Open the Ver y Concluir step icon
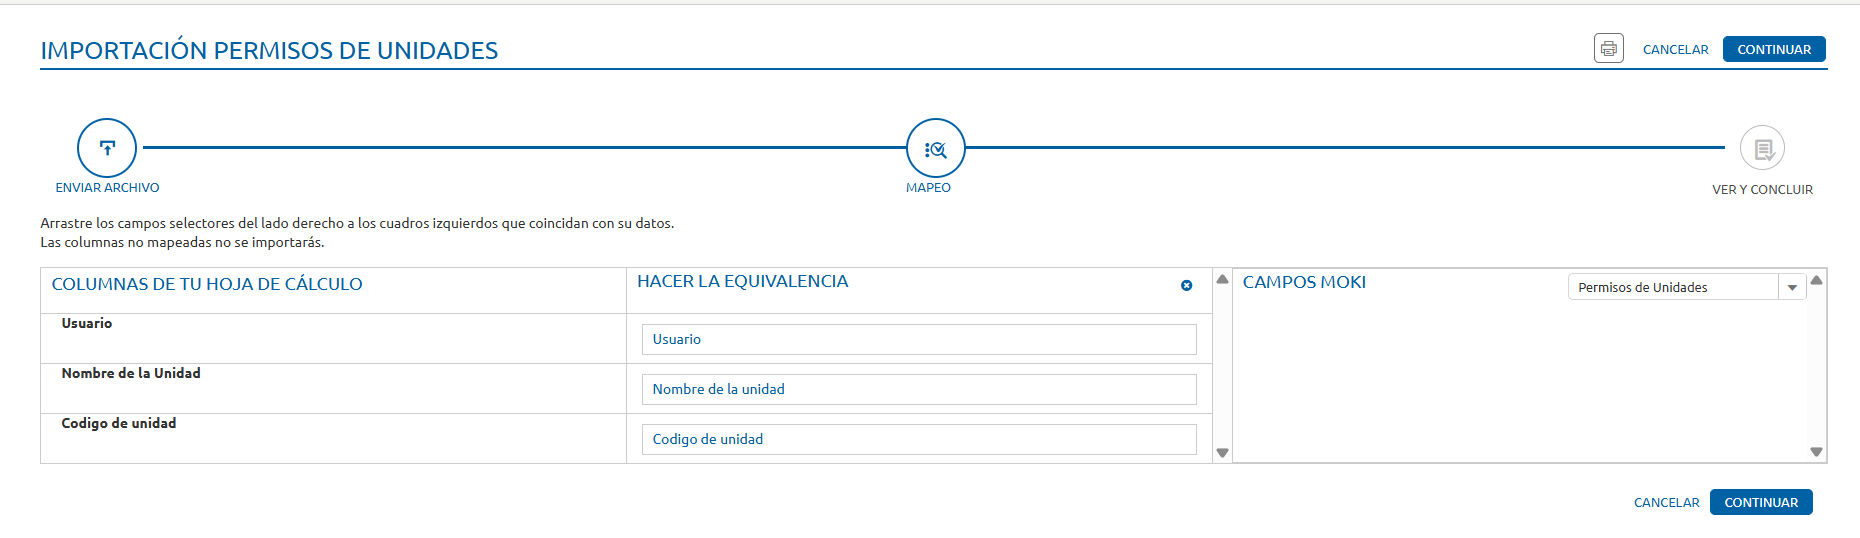This screenshot has height=538, width=1860. click(x=1762, y=149)
